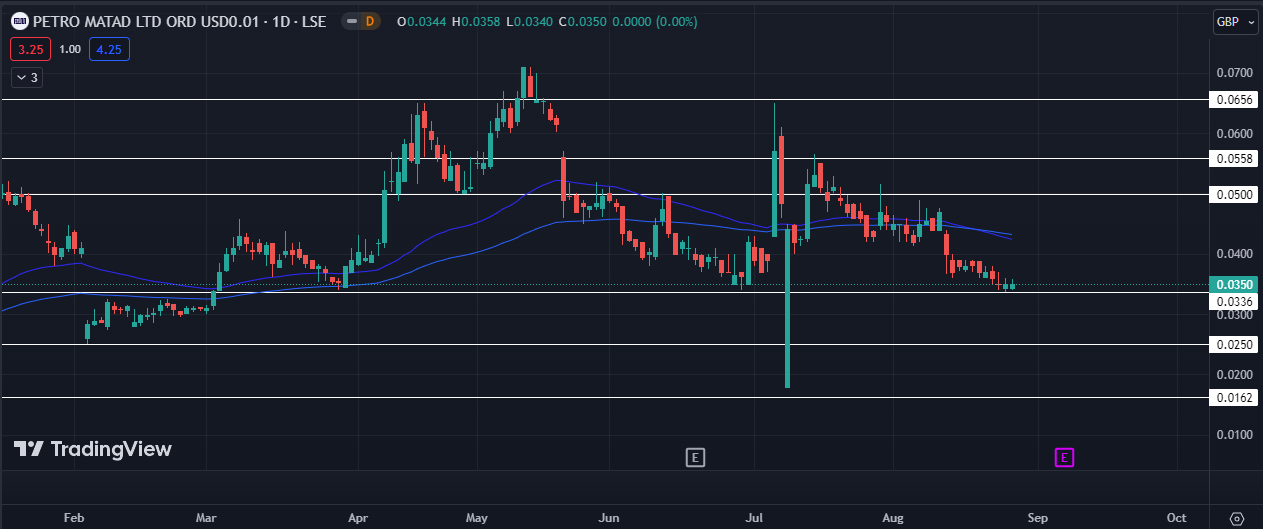Open chart settings hexagon icon
The height and width of the screenshot is (529, 1263).
tap(1237, 518)
